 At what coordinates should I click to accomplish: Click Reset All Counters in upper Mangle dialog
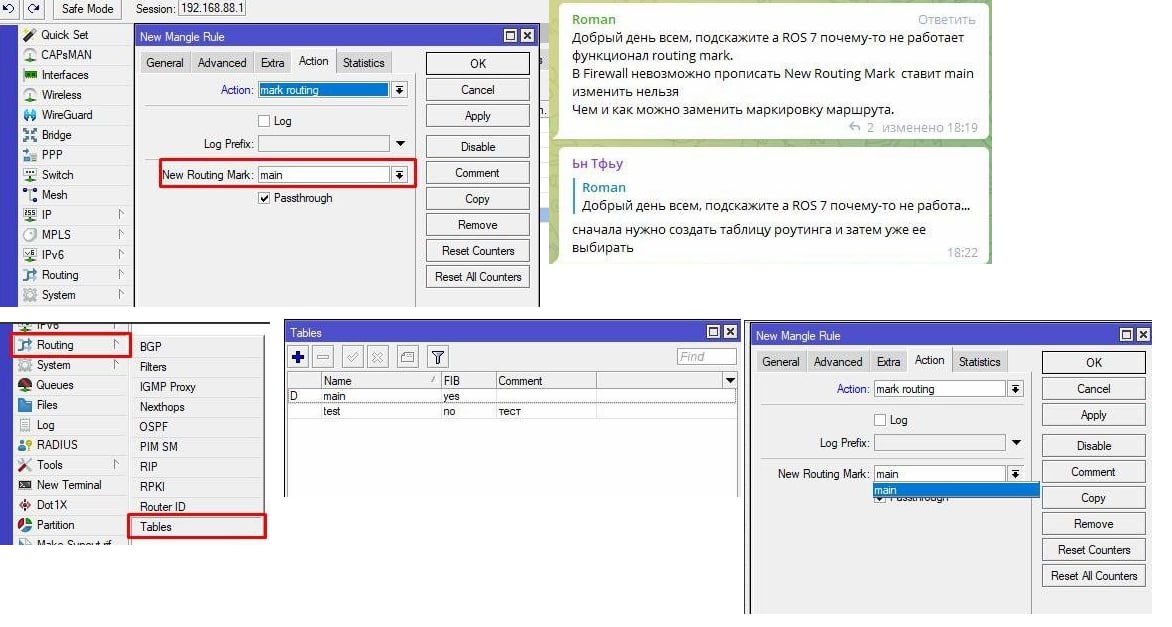click(478, 277)
